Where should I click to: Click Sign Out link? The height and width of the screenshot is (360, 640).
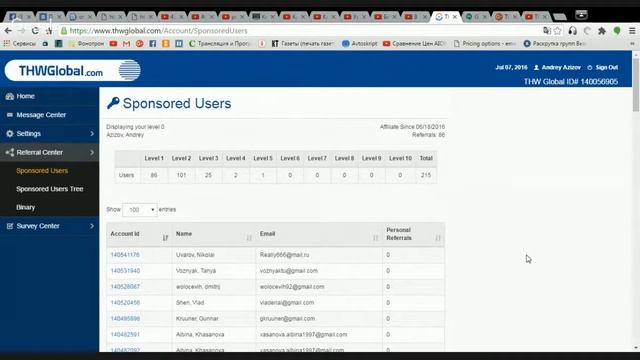606,67
